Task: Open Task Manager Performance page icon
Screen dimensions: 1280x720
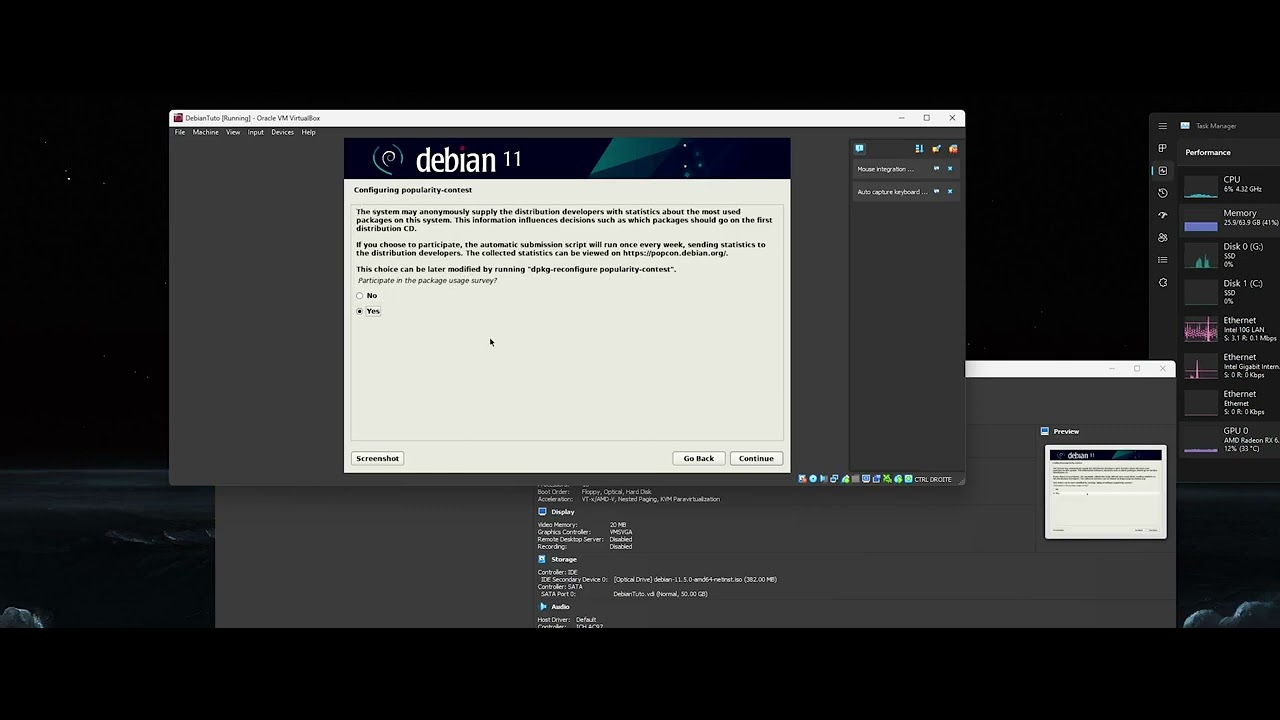Action: [x=1162, y=171]
